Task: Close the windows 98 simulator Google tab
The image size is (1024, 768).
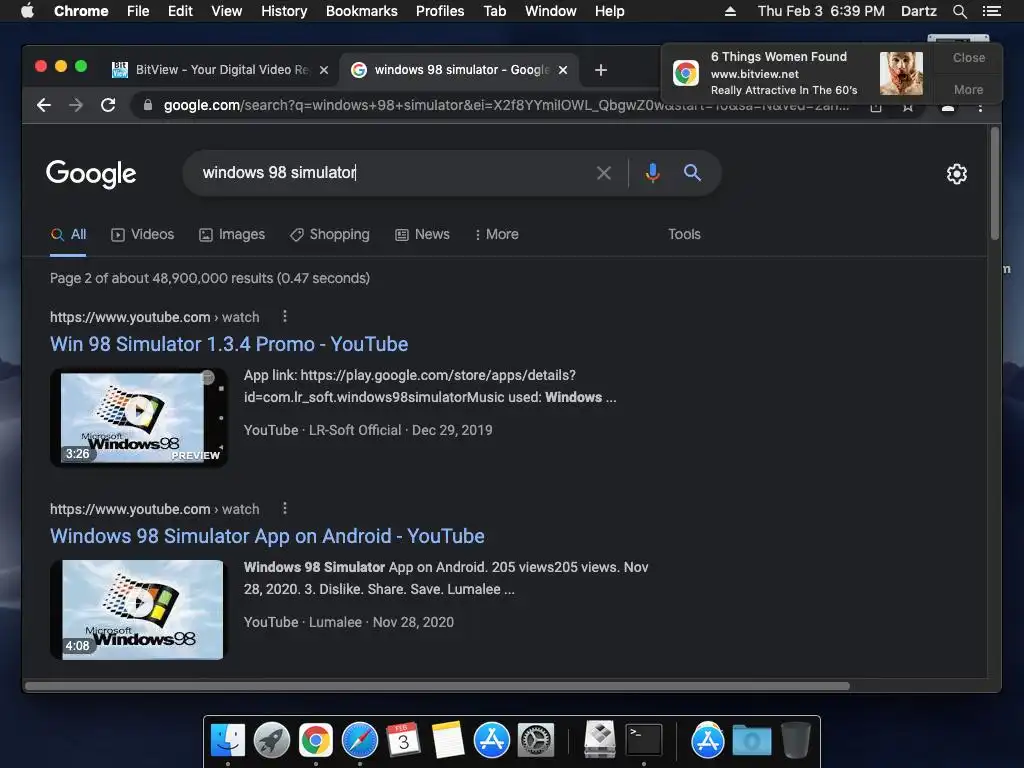Action: click(x=563, y=70)
